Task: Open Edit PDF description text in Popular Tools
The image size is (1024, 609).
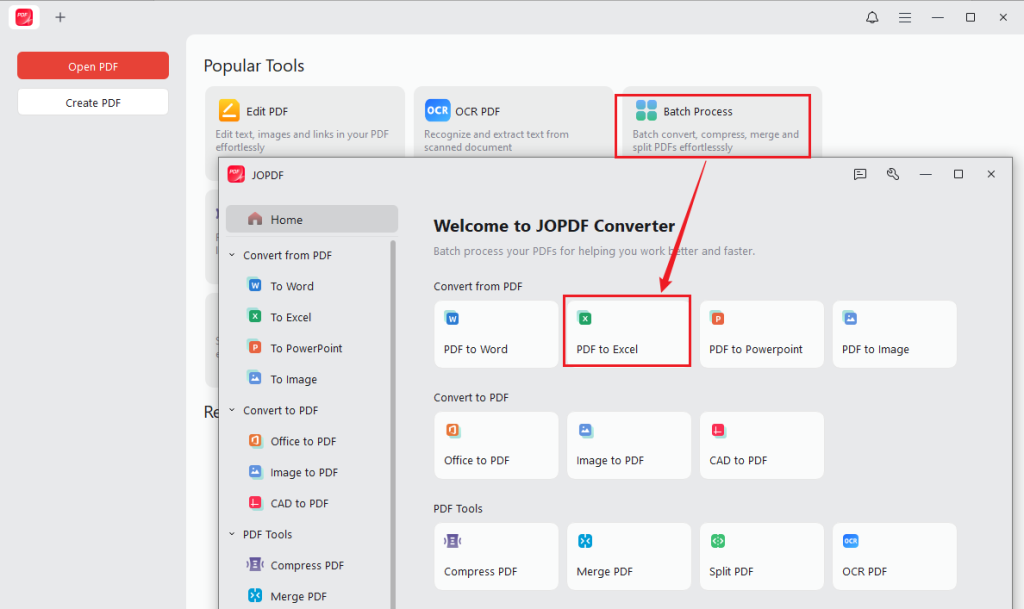Action: coord(302,140)
